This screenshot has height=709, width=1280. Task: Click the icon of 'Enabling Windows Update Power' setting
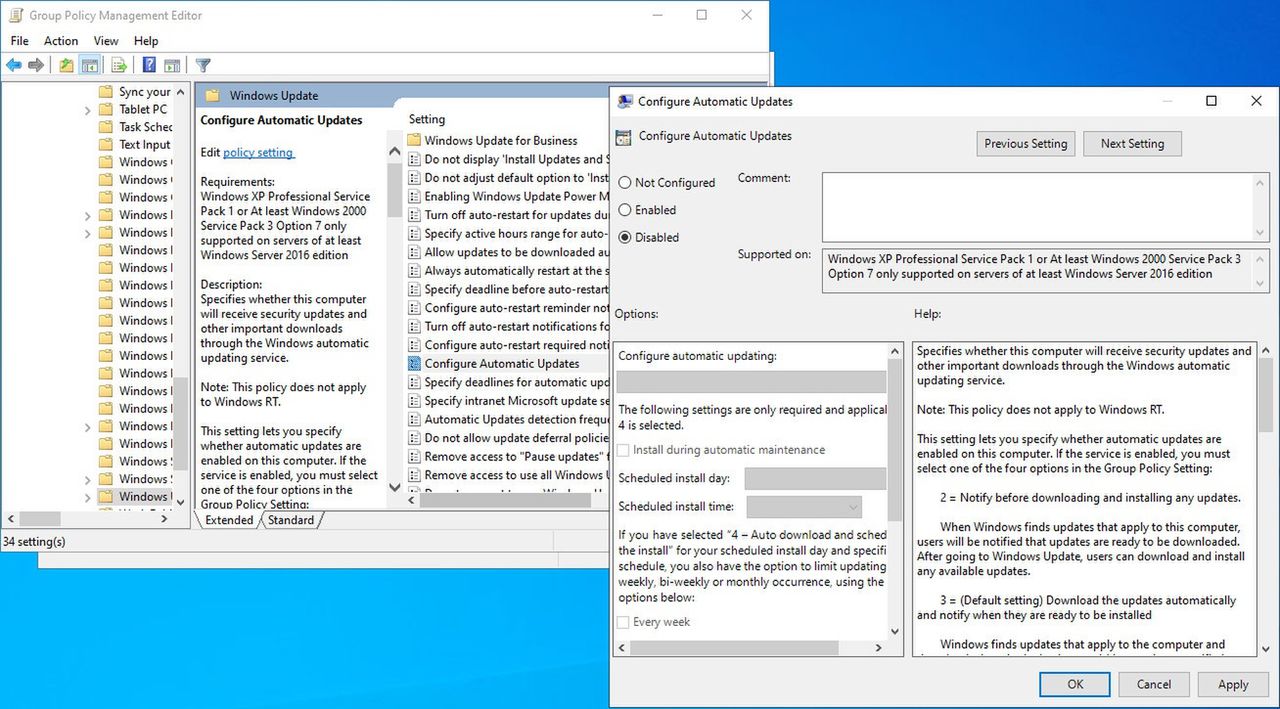click(x=414, y=196)
